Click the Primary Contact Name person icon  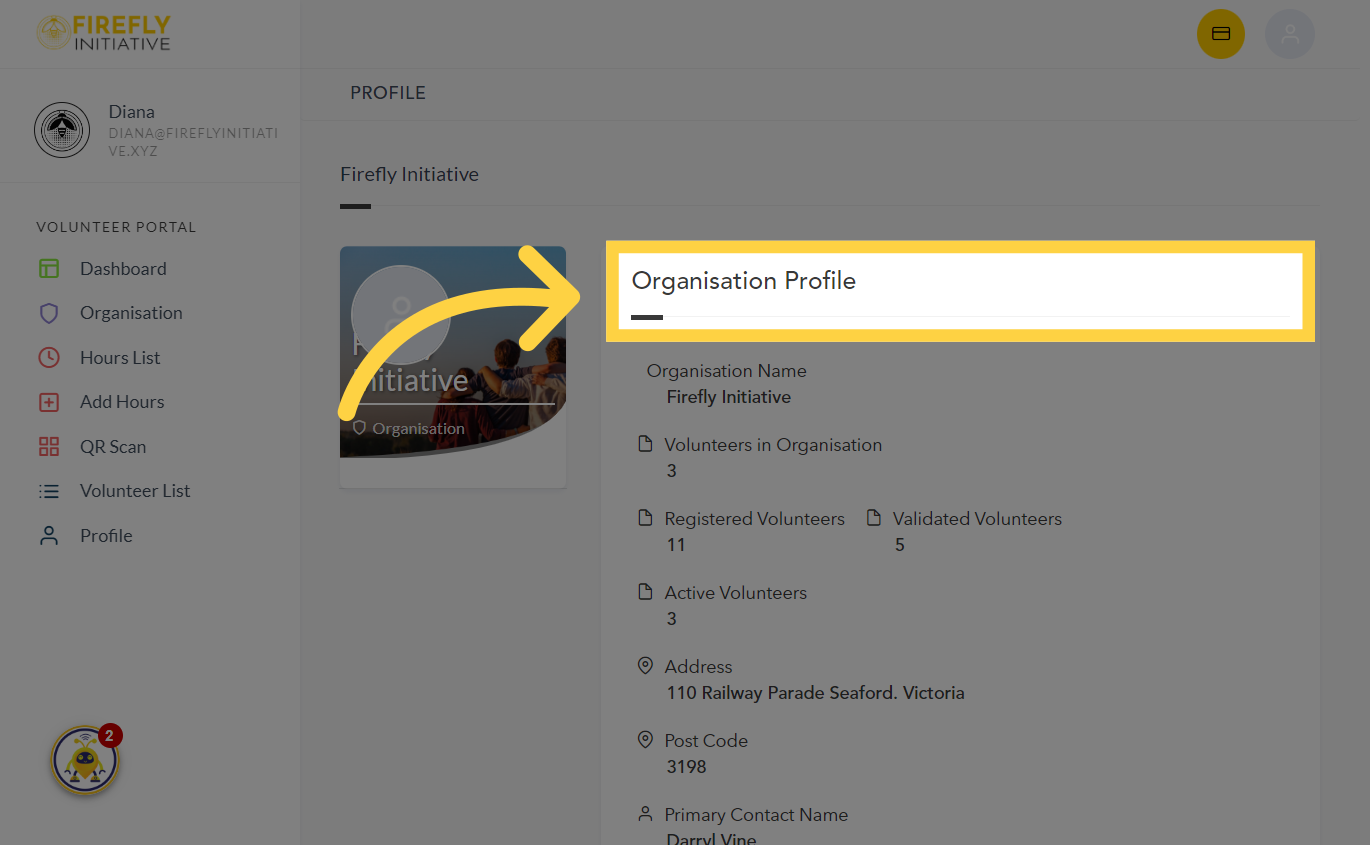(x=644, y=813)
